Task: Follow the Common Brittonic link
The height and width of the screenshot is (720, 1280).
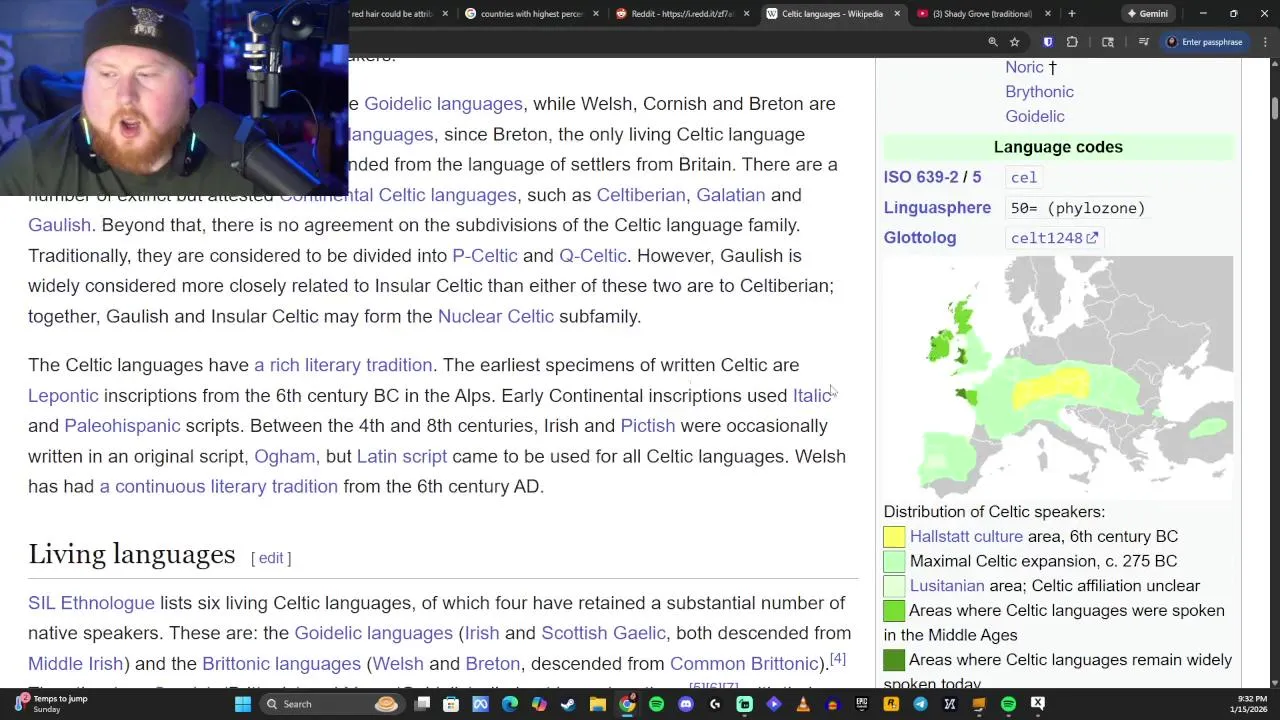Action: click(744, 664)
